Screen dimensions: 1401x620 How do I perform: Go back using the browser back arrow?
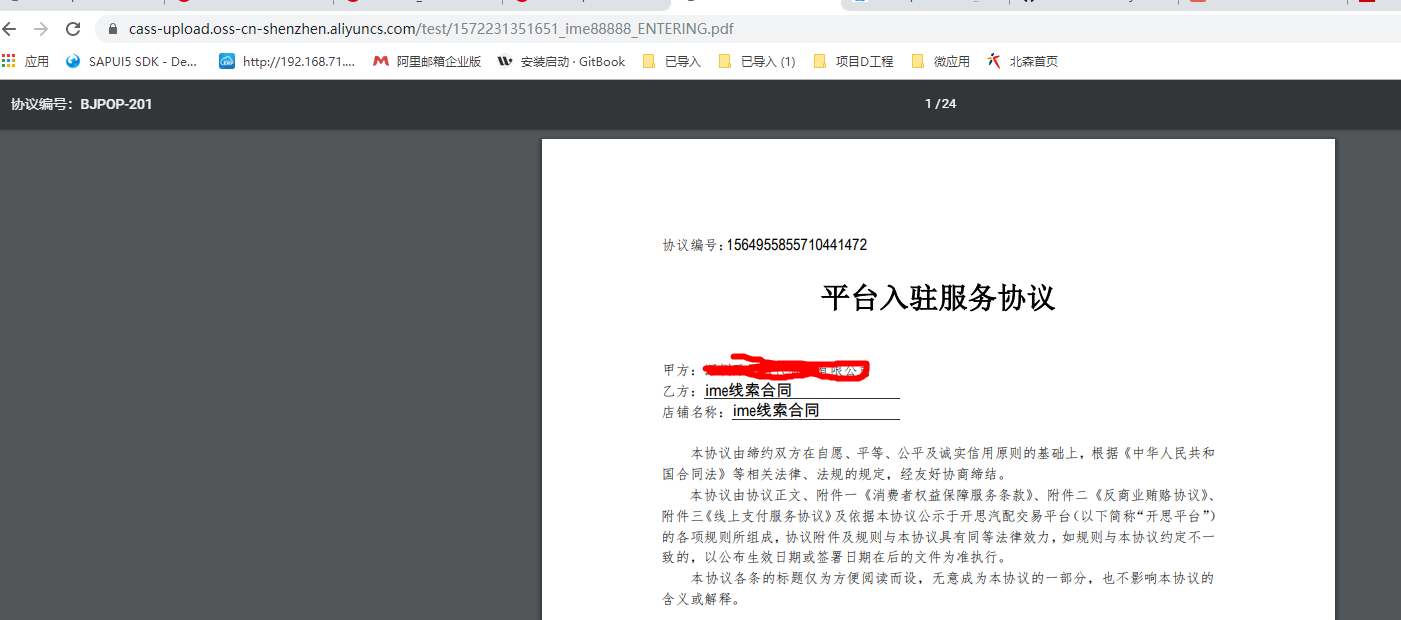coord(10,29)
